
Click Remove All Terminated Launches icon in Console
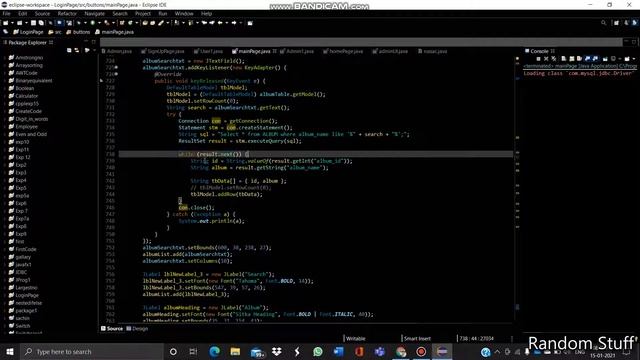pos(554,59)
